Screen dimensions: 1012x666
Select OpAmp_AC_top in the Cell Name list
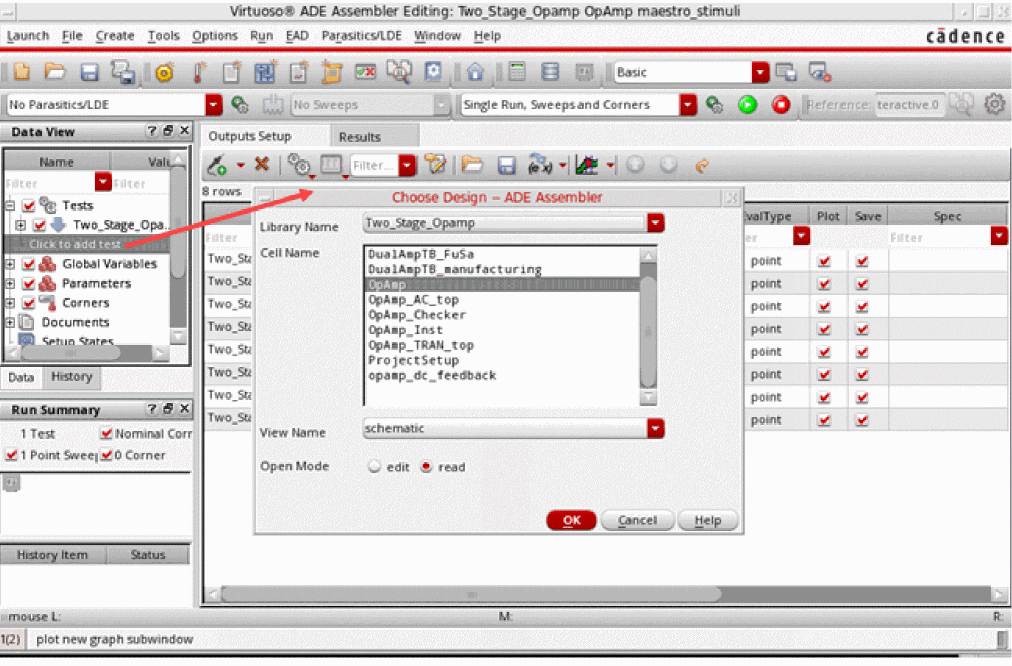click(413, 300)
